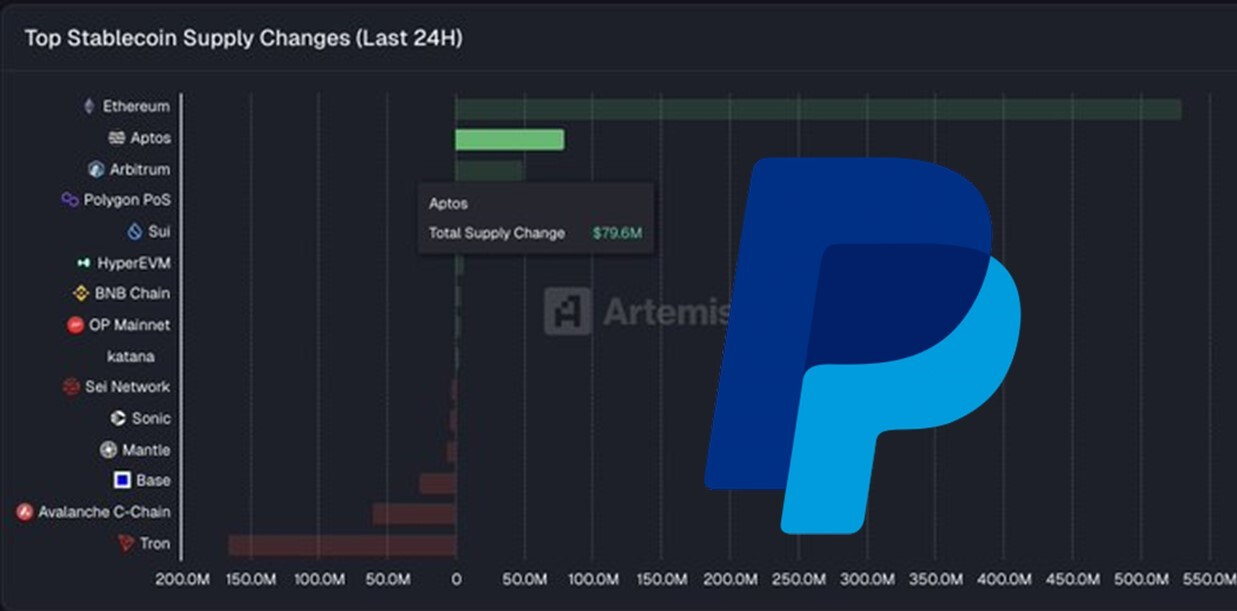The image size is (1237, 611).
Task: Click the Polygon PoS axis label
Action: point(127,200)
